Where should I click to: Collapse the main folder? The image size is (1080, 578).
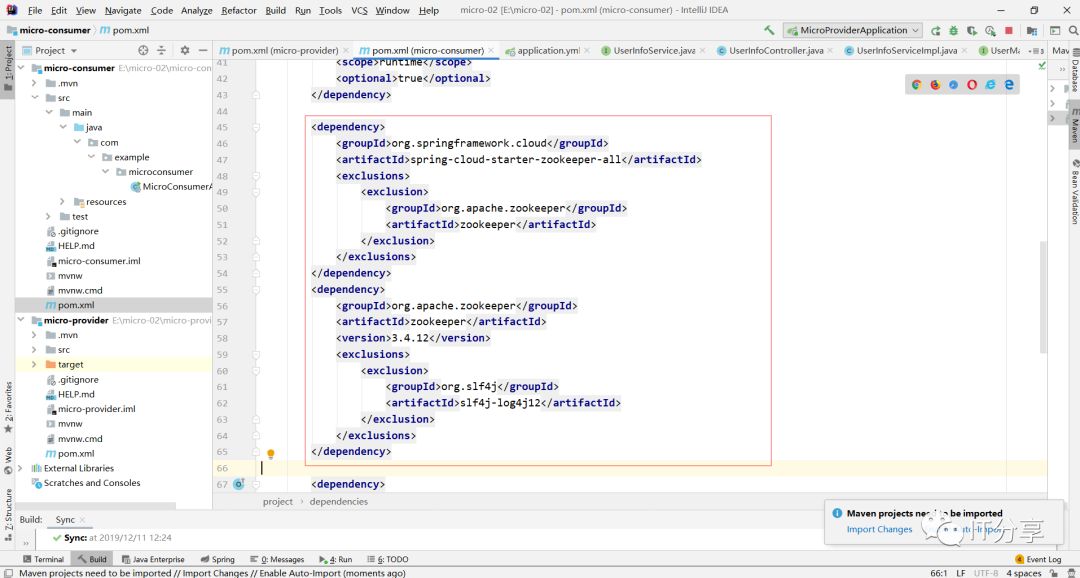coord(49,112)
